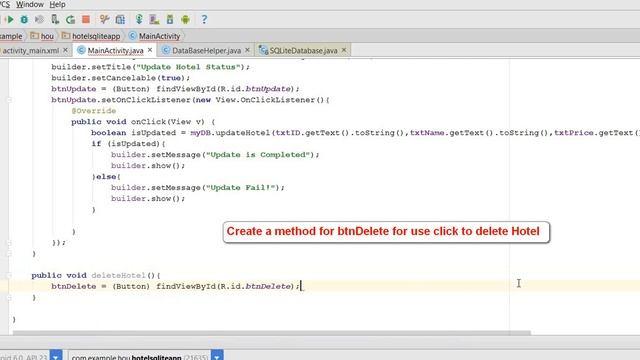Click the "Update is Completed" string
Viewport: 640px width, 360px height.
(x=258, y=155)
